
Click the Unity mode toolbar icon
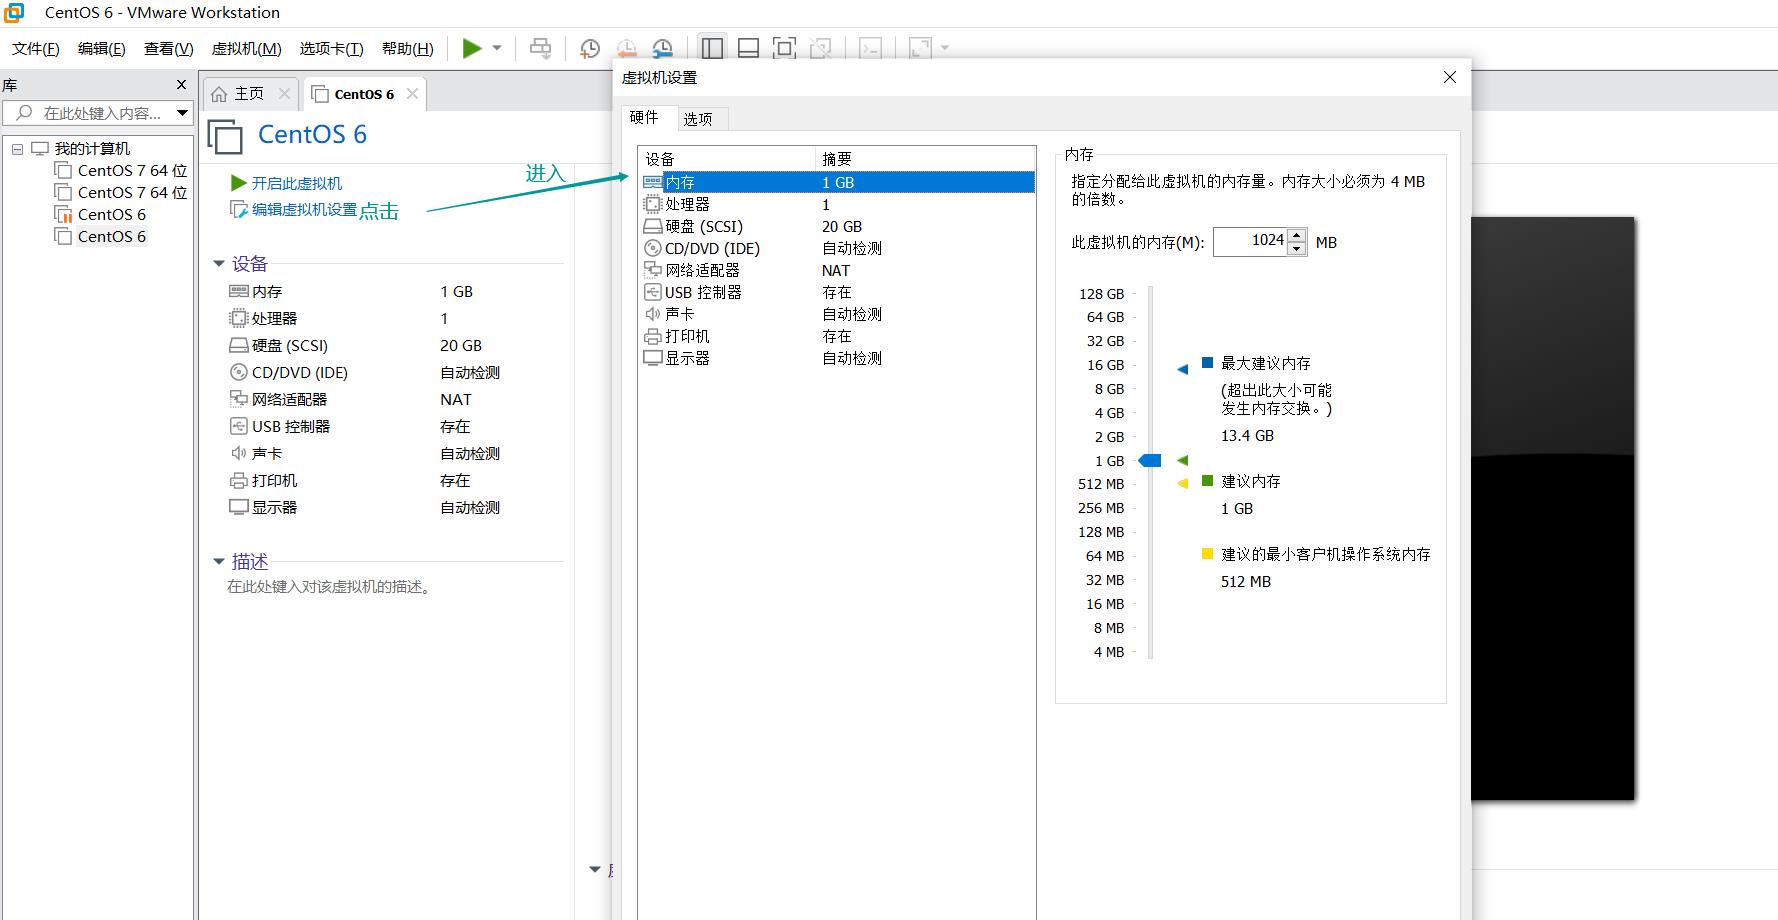click(x=820, y=48)
